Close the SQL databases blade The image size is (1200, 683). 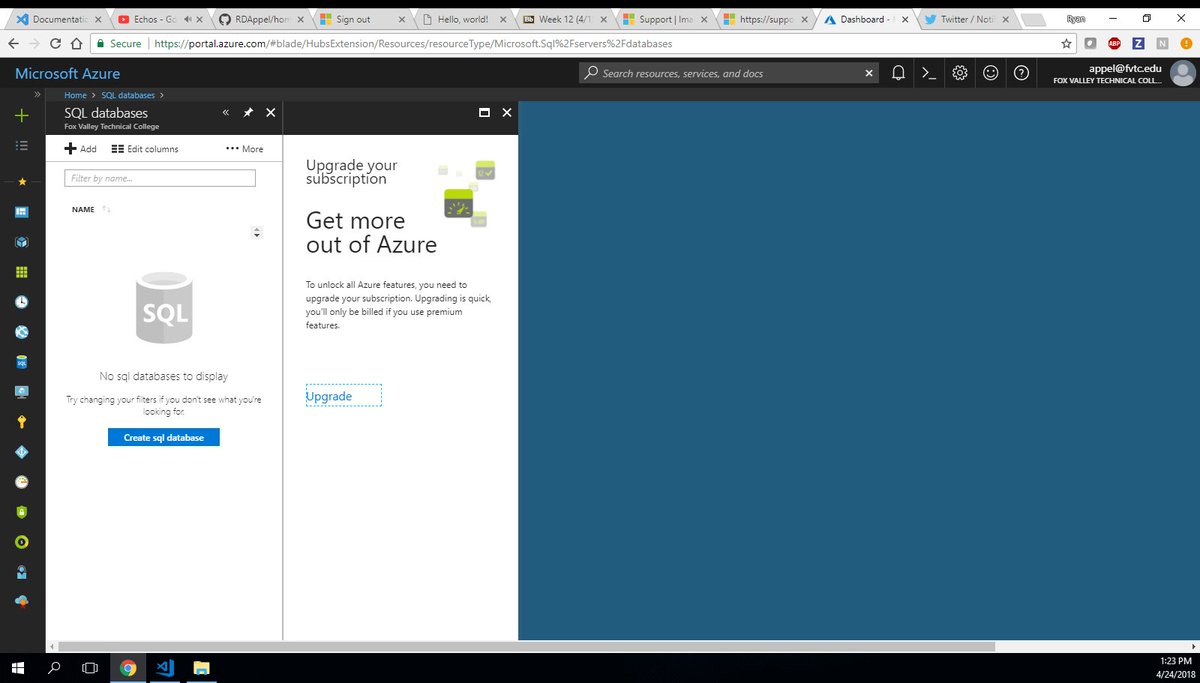tap(271, 113)
